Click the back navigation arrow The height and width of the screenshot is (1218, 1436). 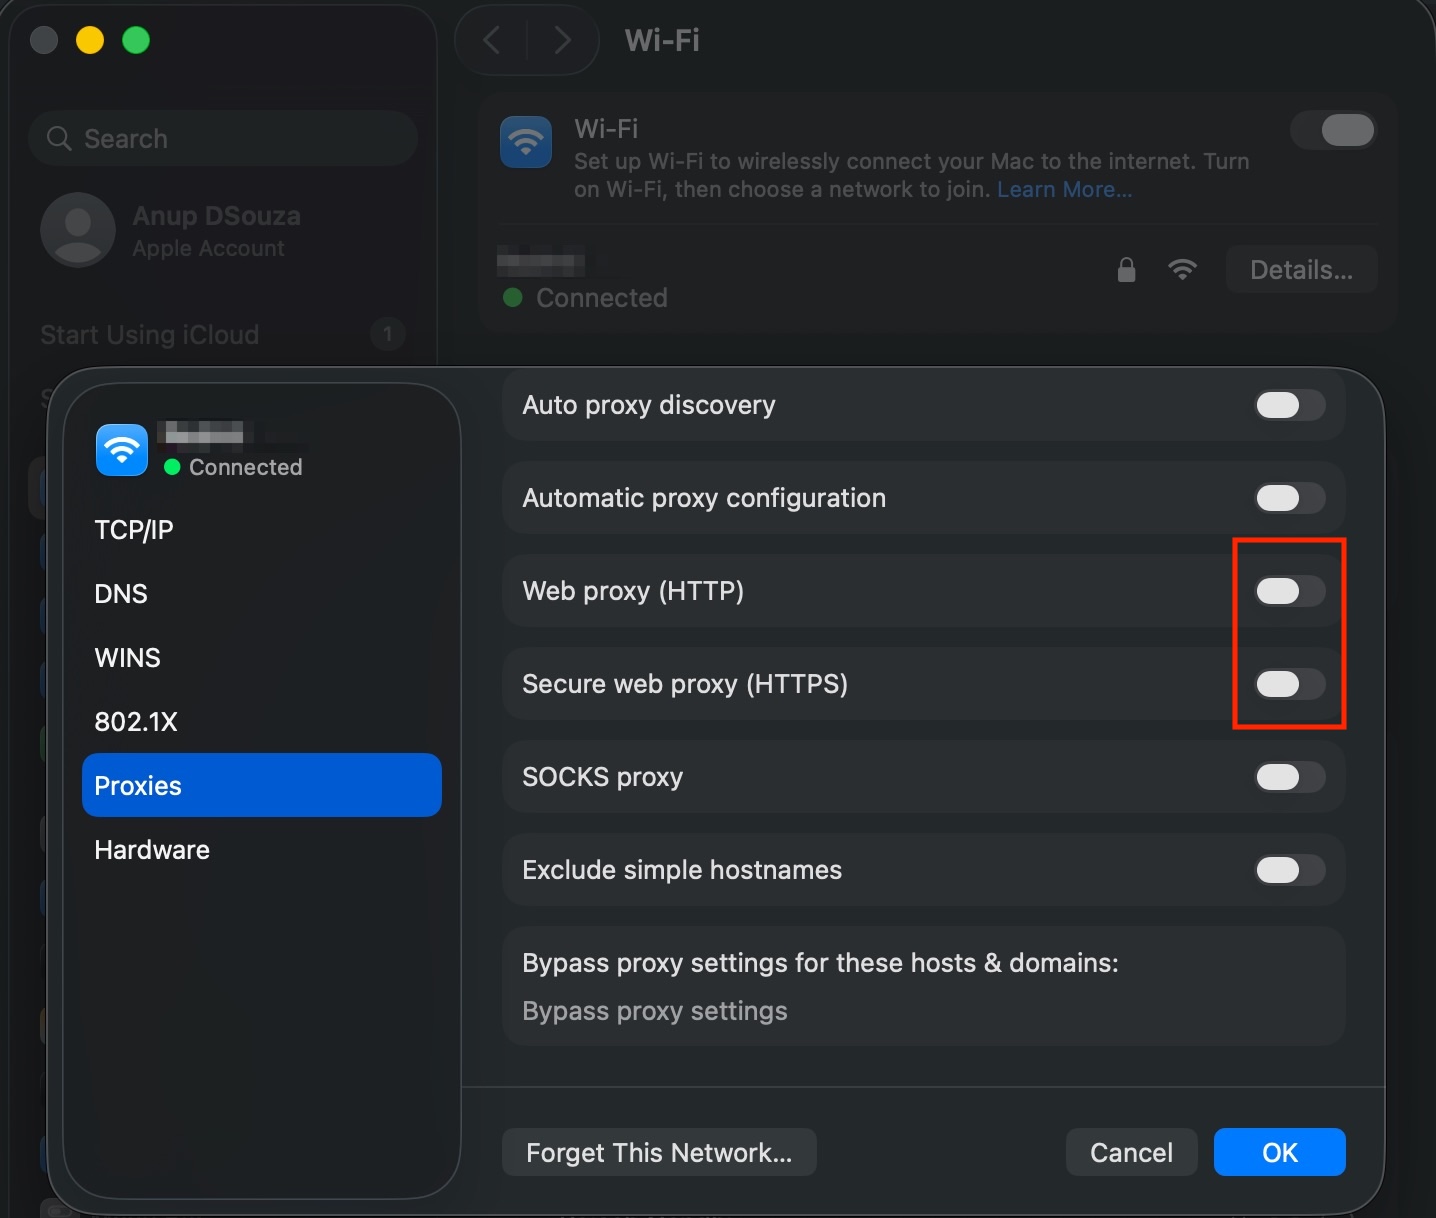click(x=492, y=40)
